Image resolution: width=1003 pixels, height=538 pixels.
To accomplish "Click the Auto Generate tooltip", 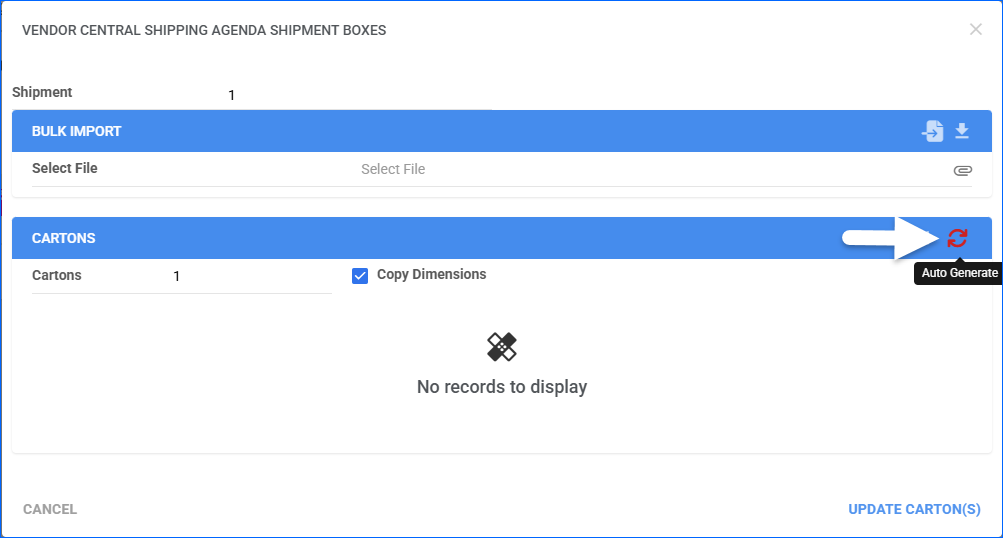I will pyautogui.click(x=959, y=273).
